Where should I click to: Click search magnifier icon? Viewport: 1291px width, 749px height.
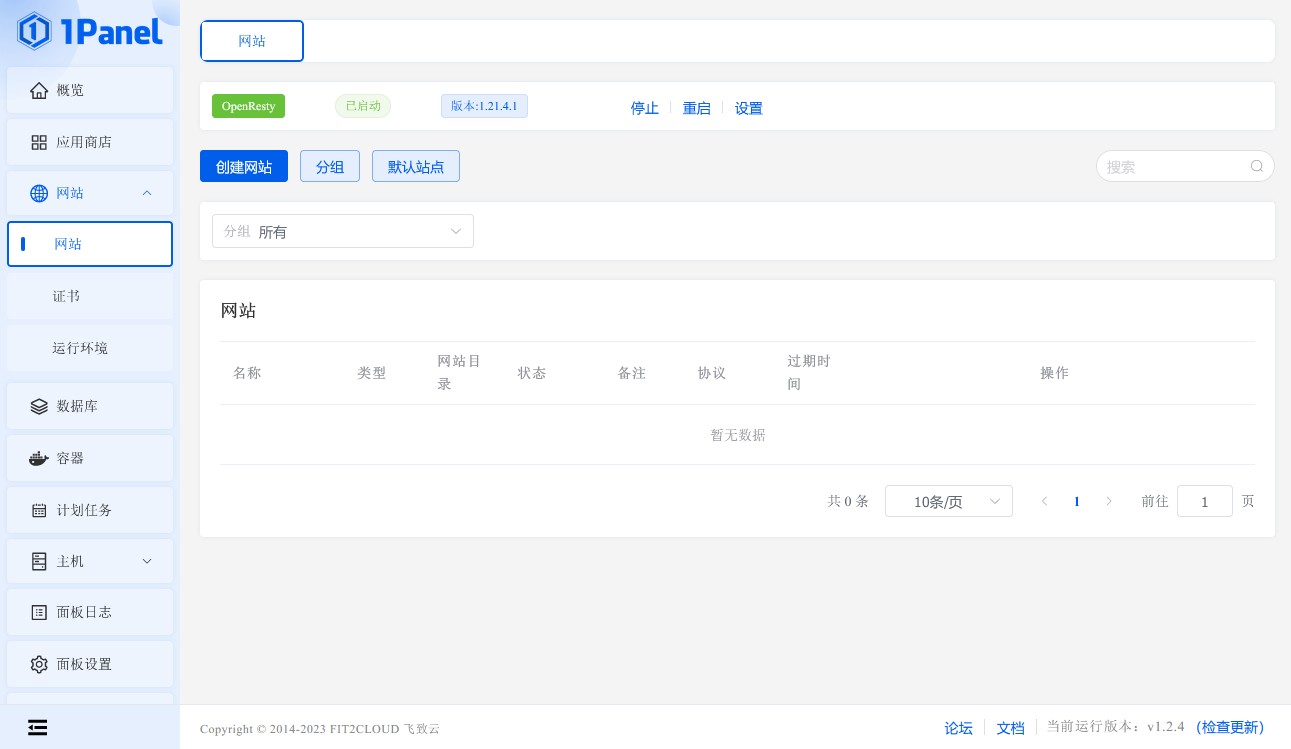[1257, 166]
